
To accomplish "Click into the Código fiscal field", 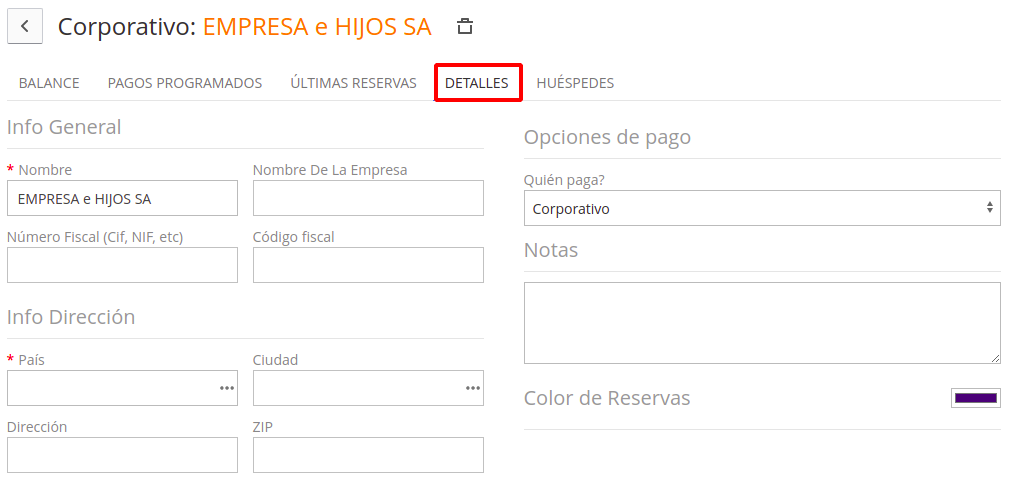I will pyautogui.click(x=368, y=265).
